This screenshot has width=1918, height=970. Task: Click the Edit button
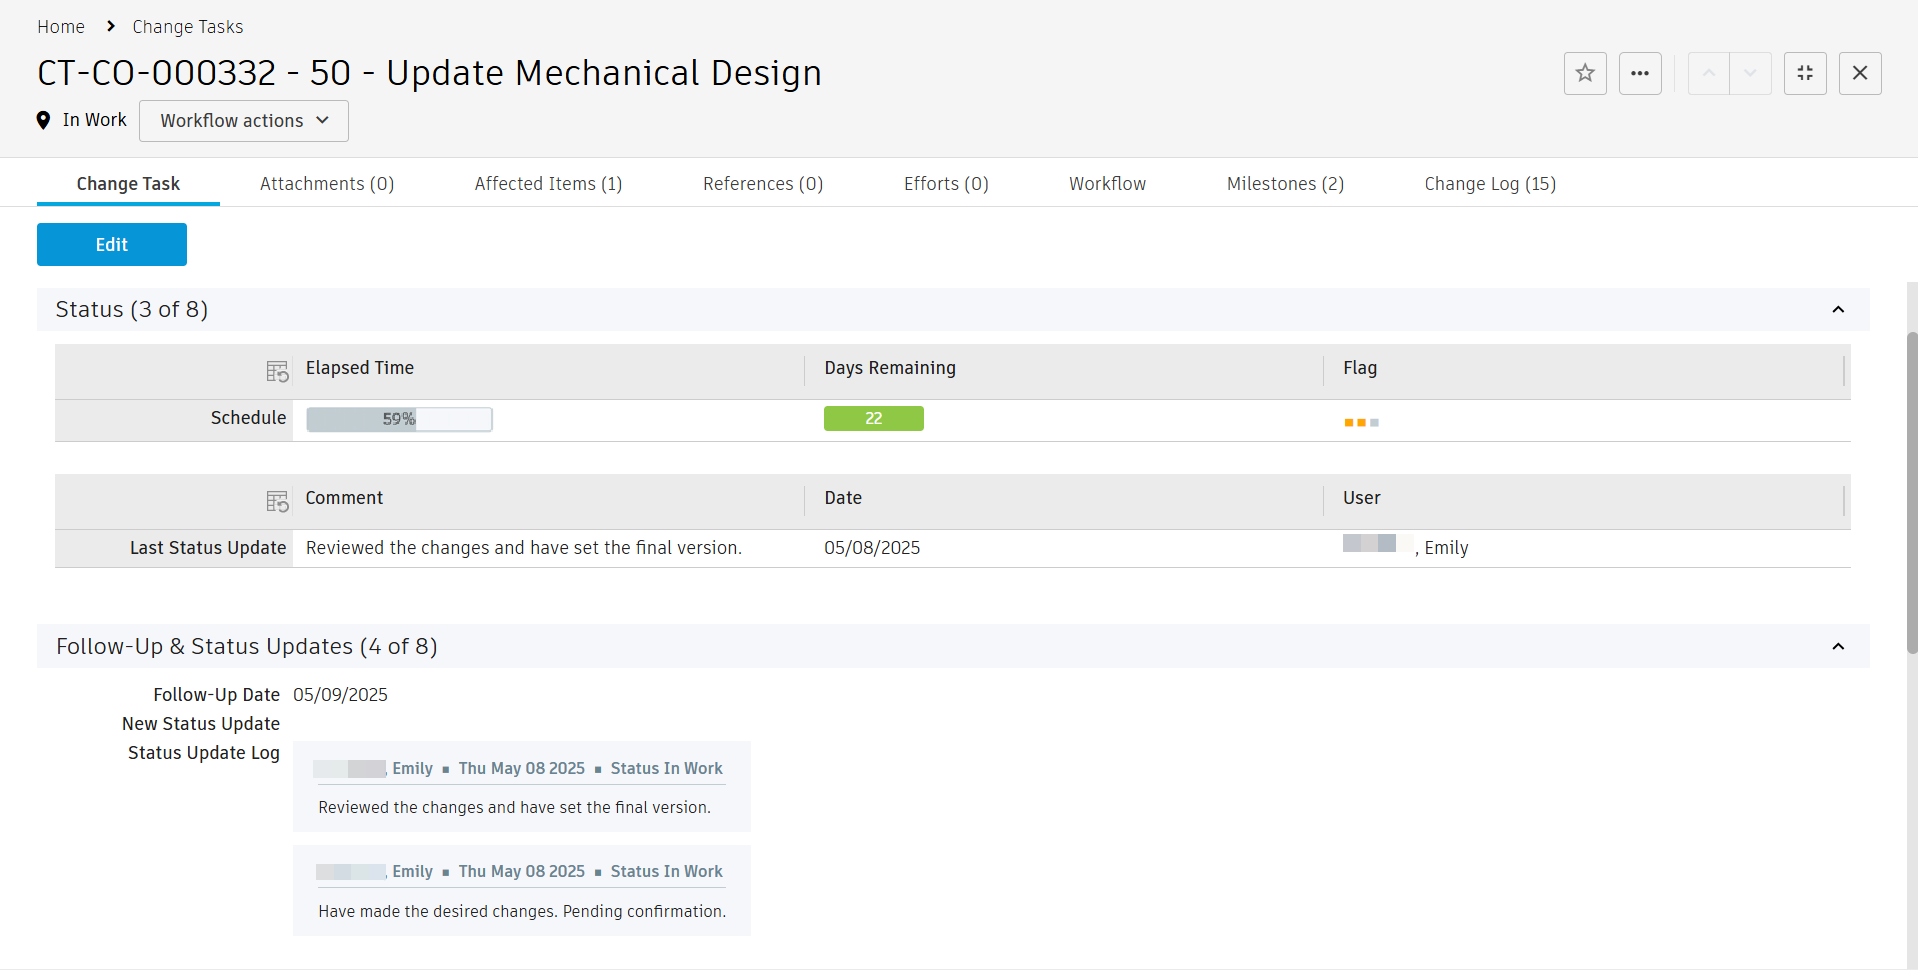coord(112,245)
